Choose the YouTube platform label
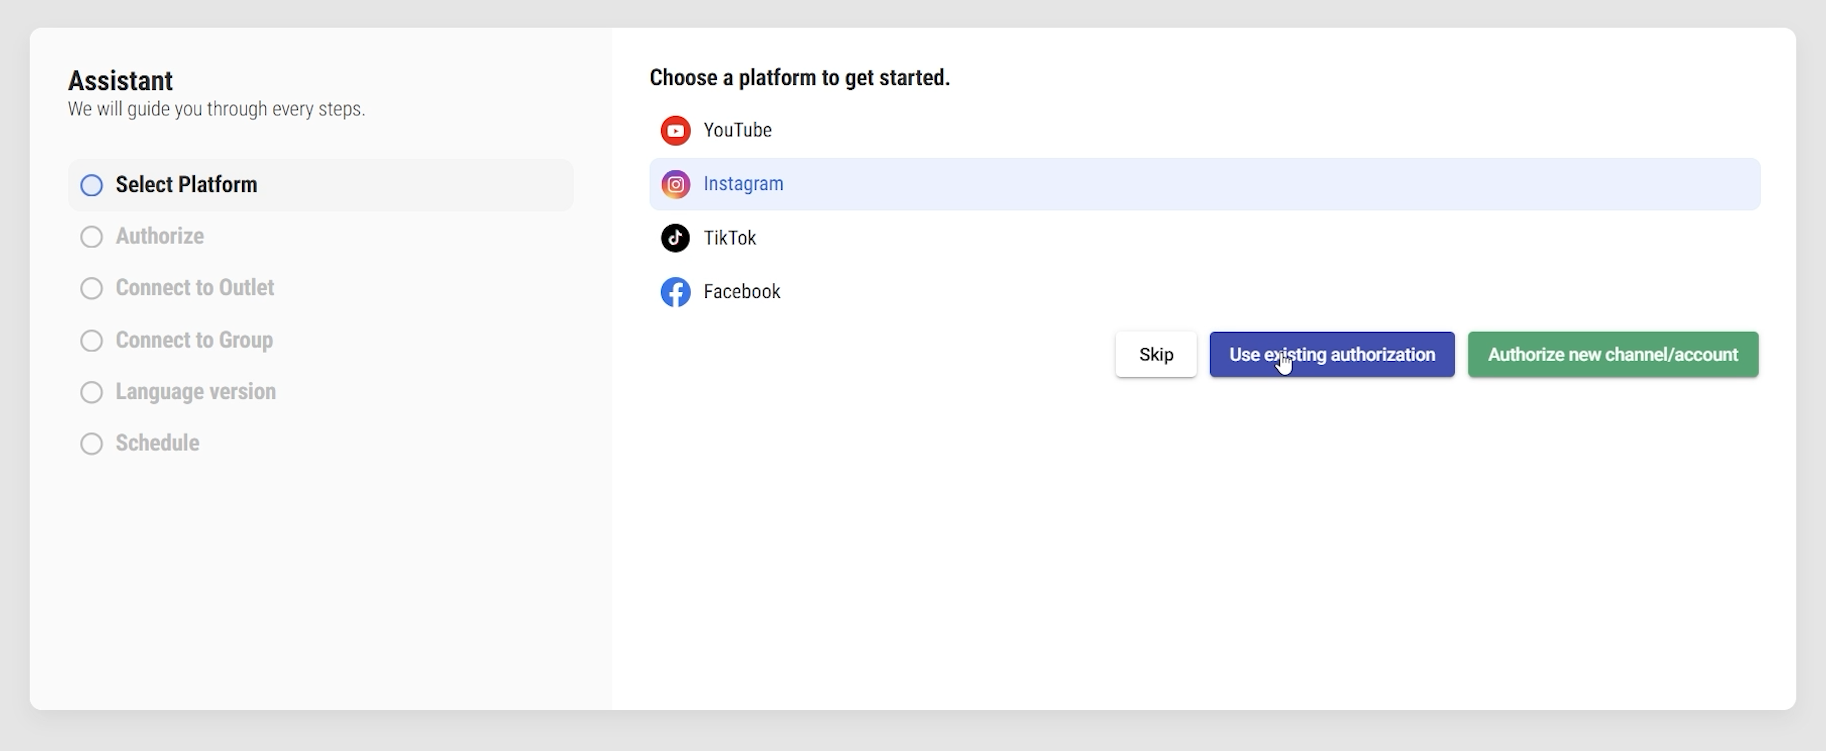 (737, 131)
